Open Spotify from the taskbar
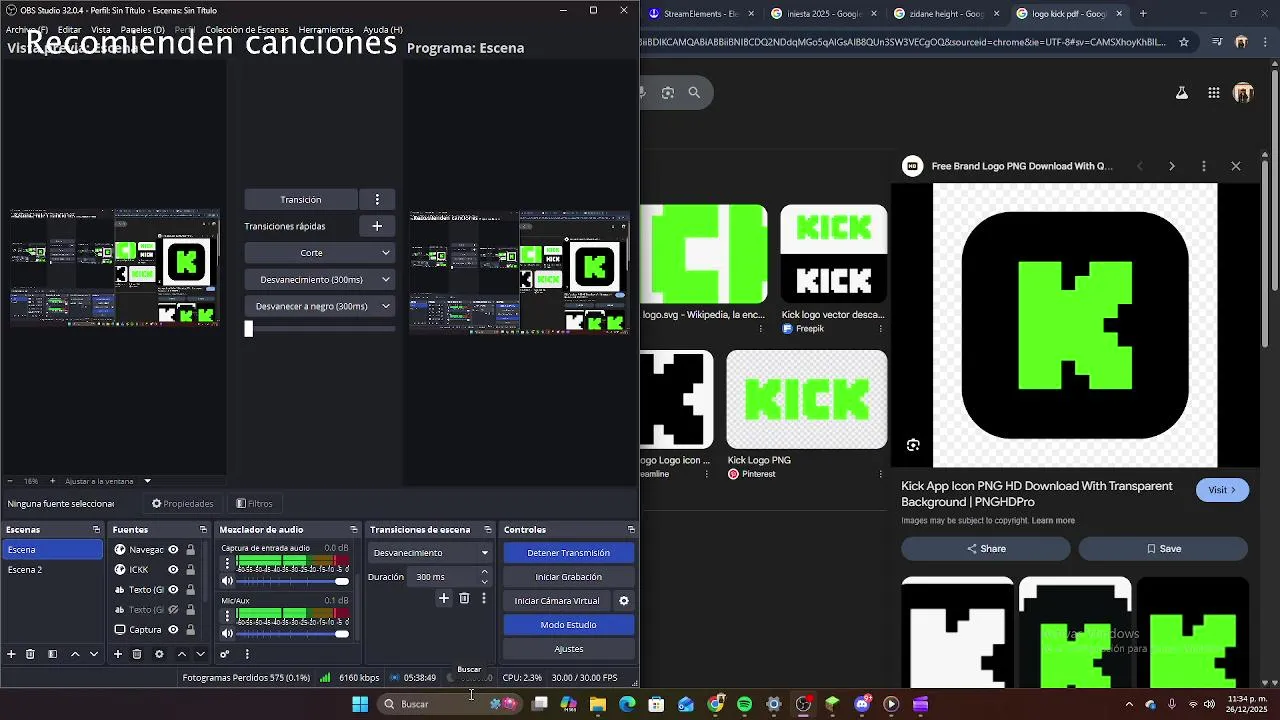 (x=745, y=704)
